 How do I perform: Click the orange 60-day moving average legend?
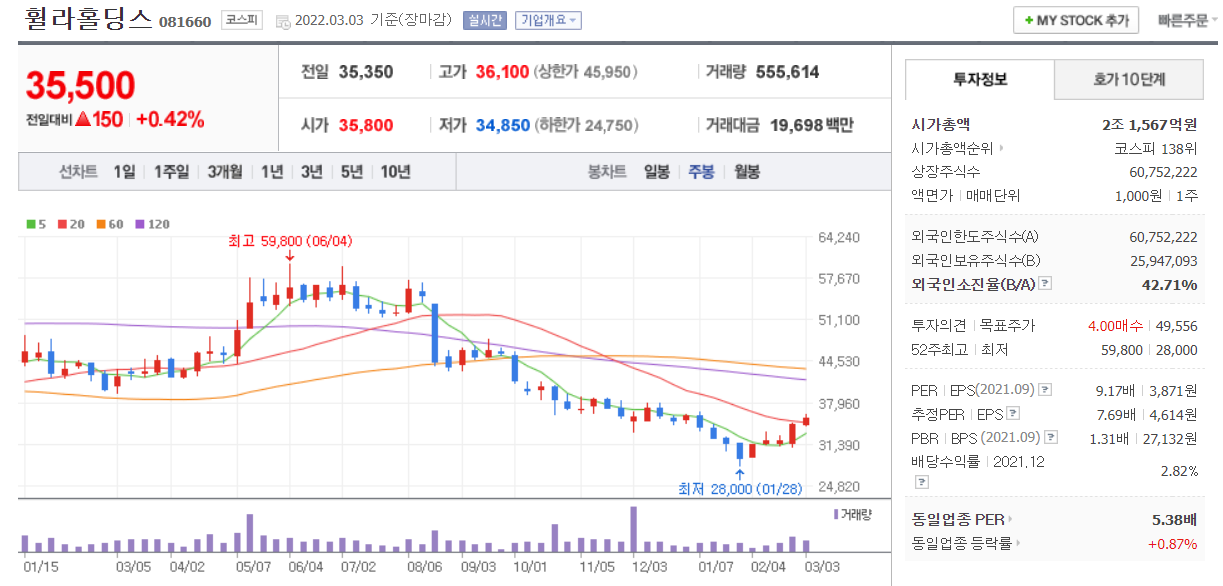click(108, 224)
